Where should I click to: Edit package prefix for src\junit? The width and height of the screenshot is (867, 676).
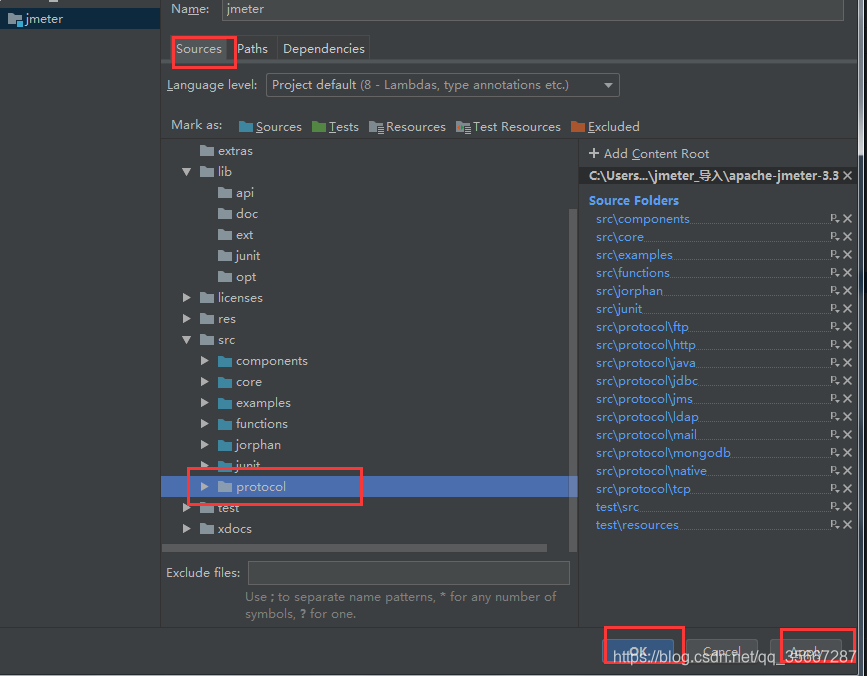(835, 308)
